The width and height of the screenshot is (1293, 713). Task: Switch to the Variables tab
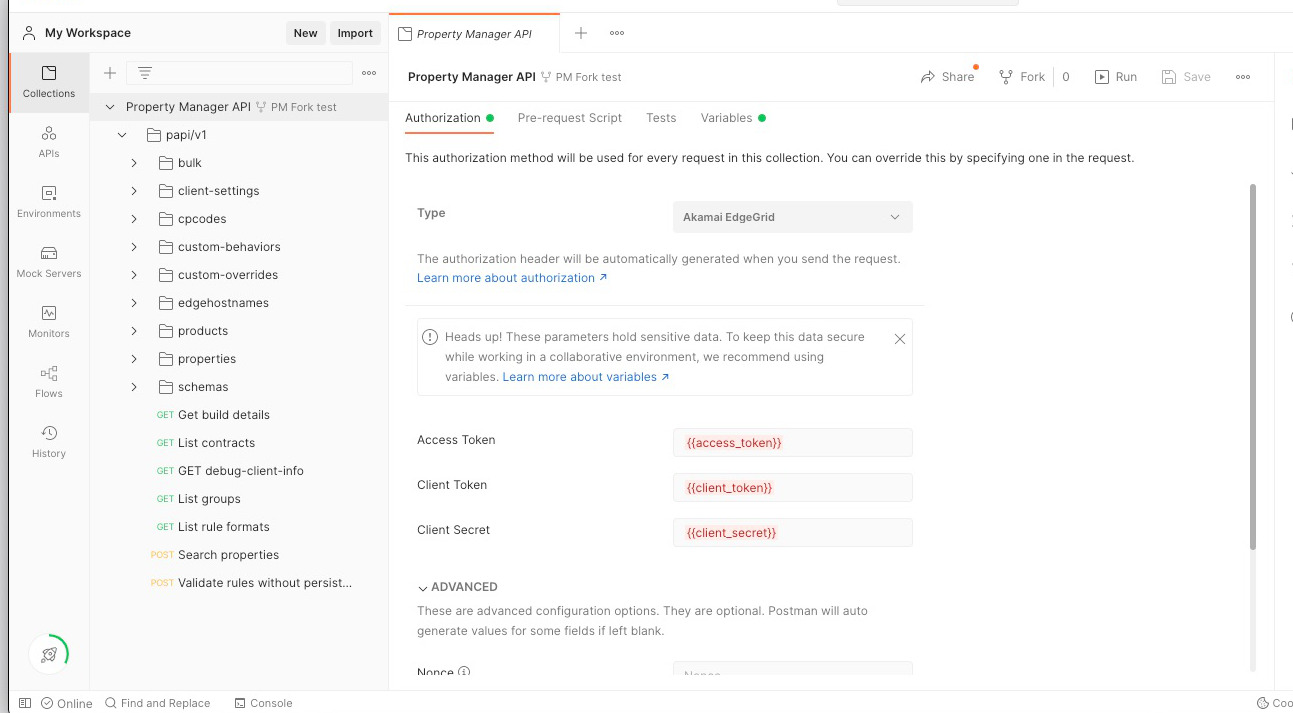726,118
